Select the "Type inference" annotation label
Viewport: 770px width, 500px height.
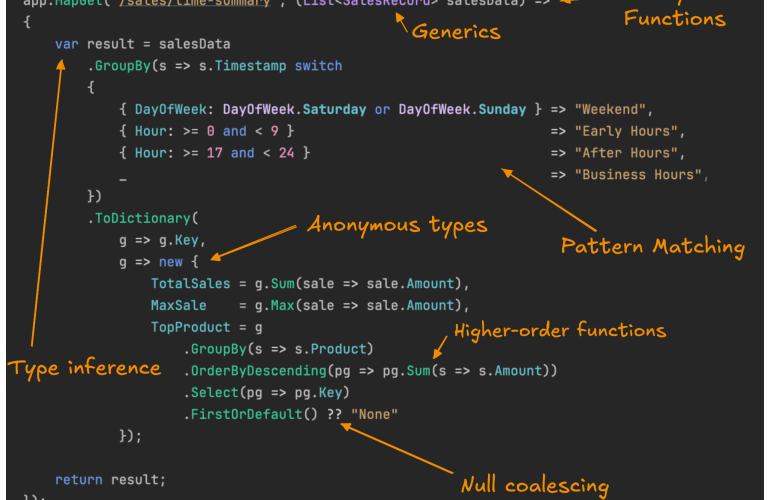coord(85,368)
